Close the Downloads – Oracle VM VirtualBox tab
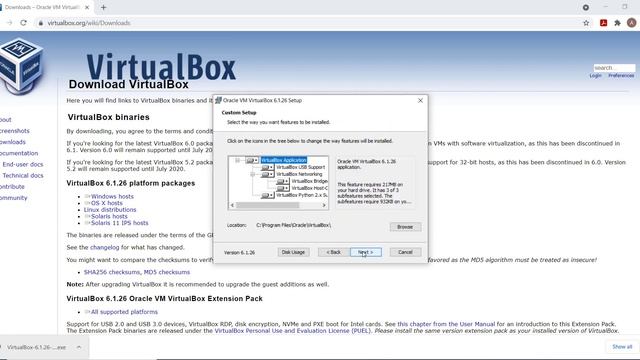The height and width of the screenshot is (360, 640). click(87, 7)
